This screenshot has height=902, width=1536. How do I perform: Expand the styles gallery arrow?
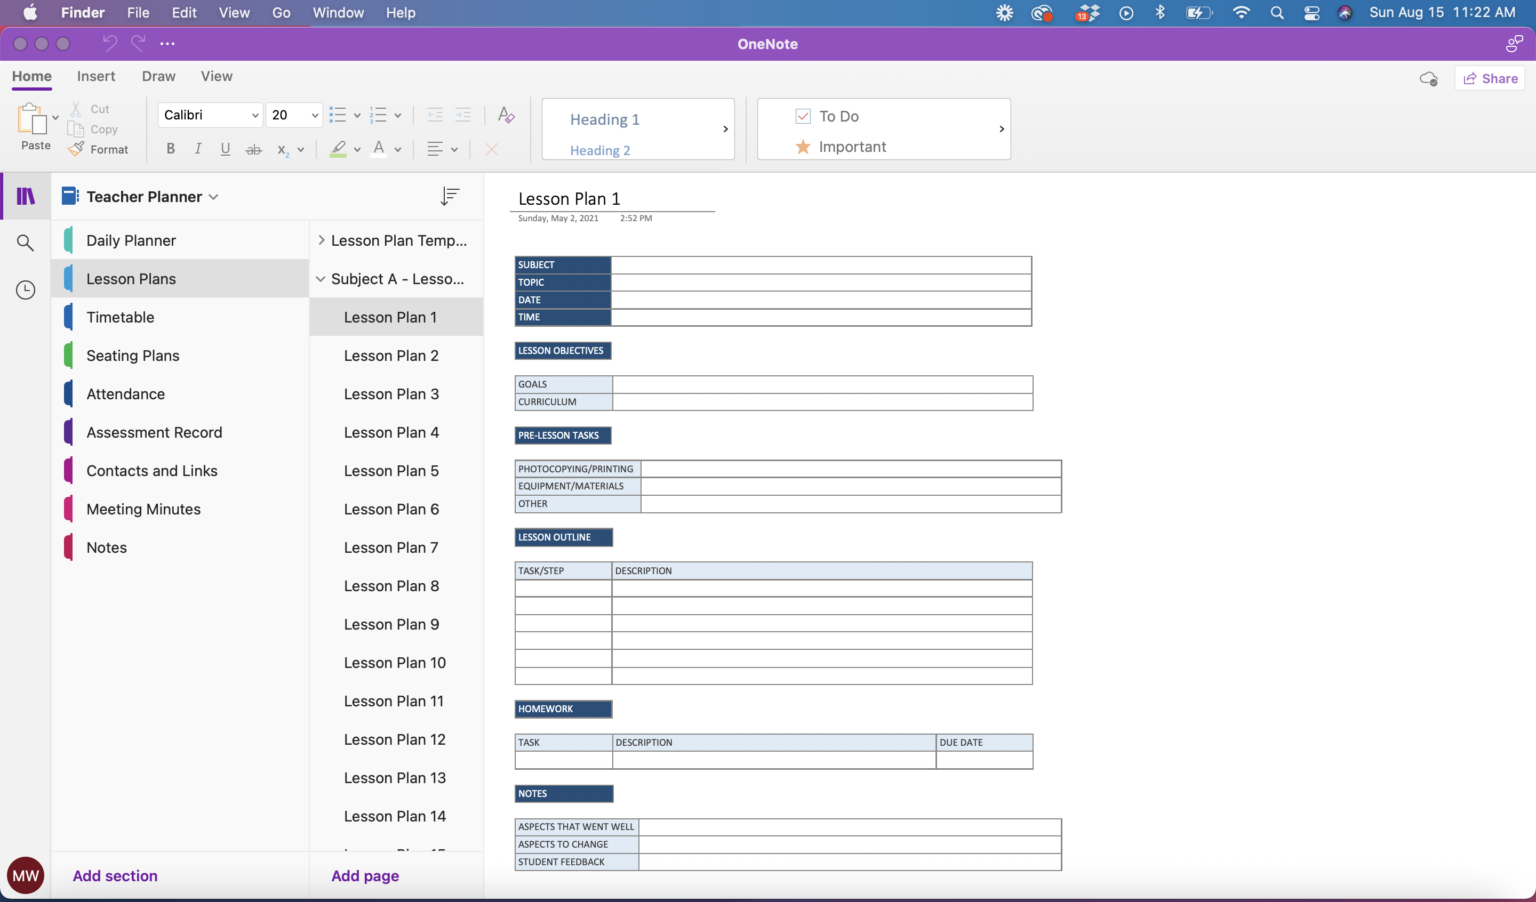pos(725,129)
